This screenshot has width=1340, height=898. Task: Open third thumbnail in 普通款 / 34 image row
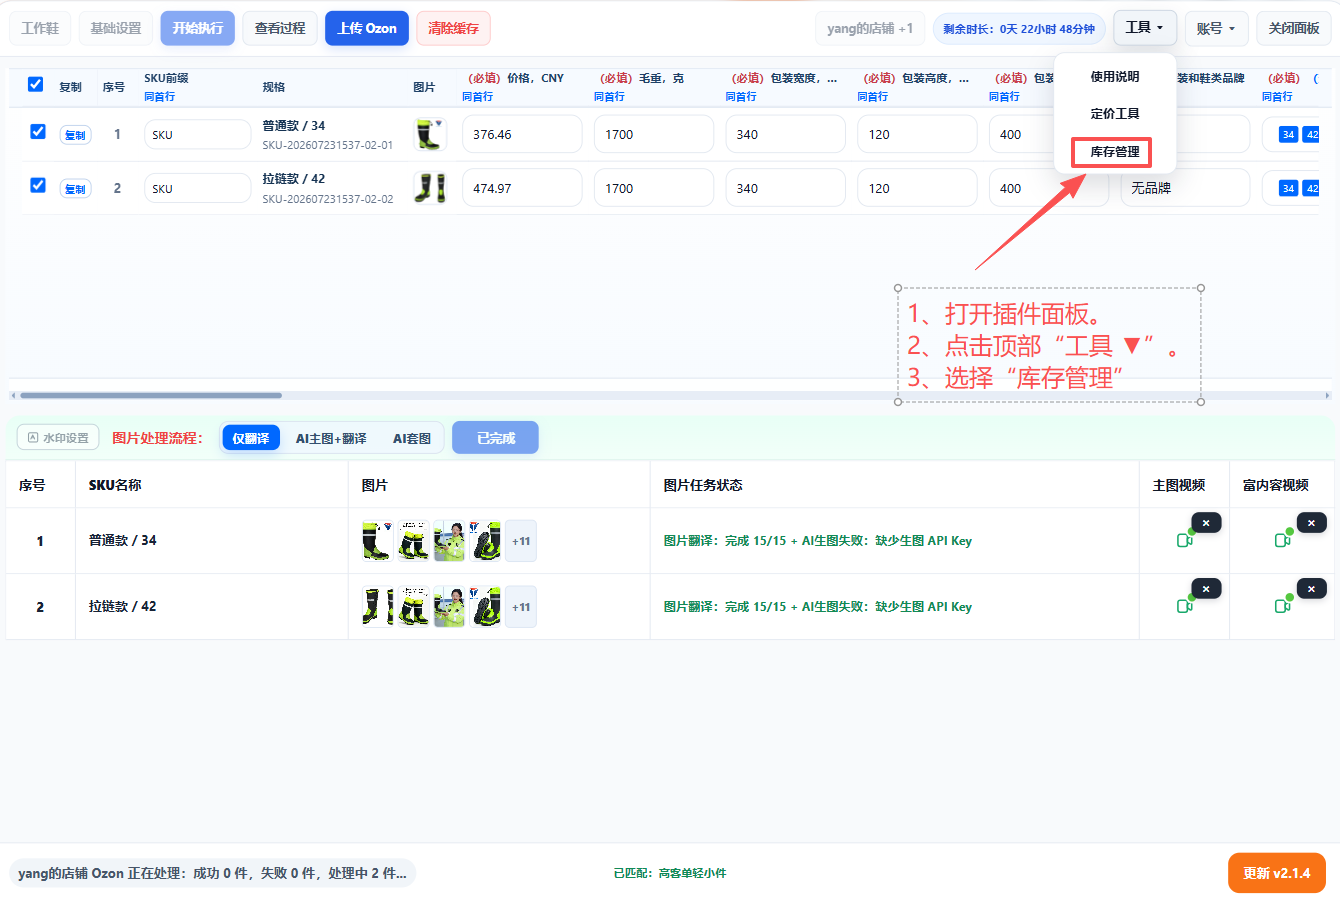(x=449, y=541)
